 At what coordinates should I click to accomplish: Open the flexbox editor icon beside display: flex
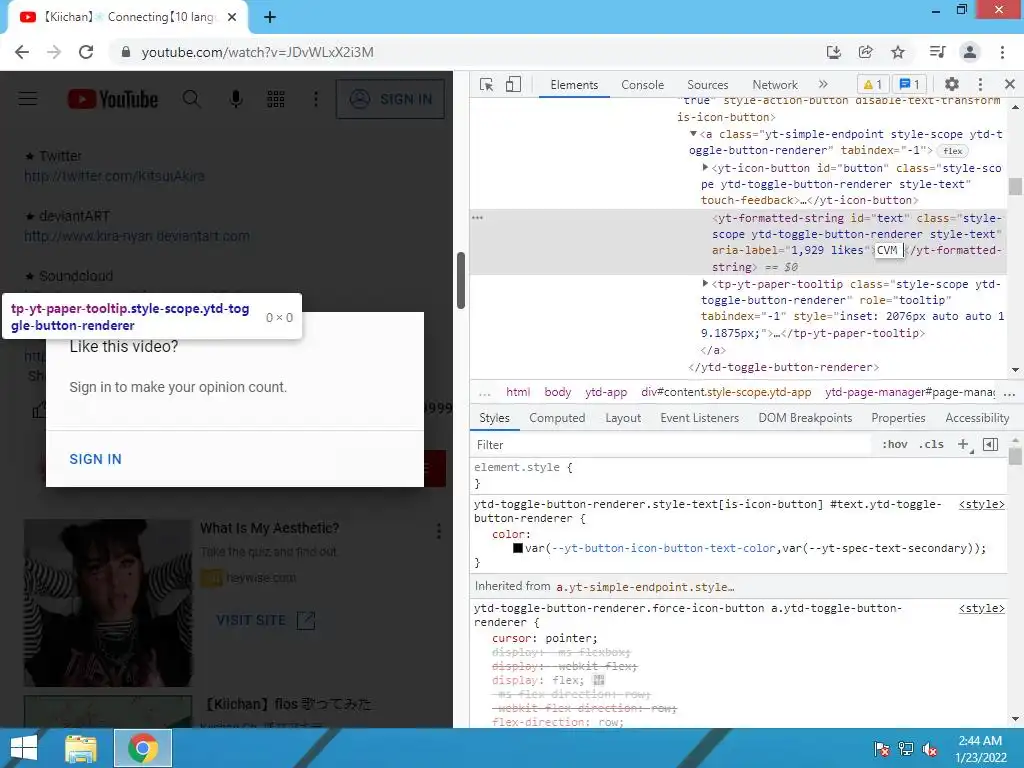click(x=599, y=680)
